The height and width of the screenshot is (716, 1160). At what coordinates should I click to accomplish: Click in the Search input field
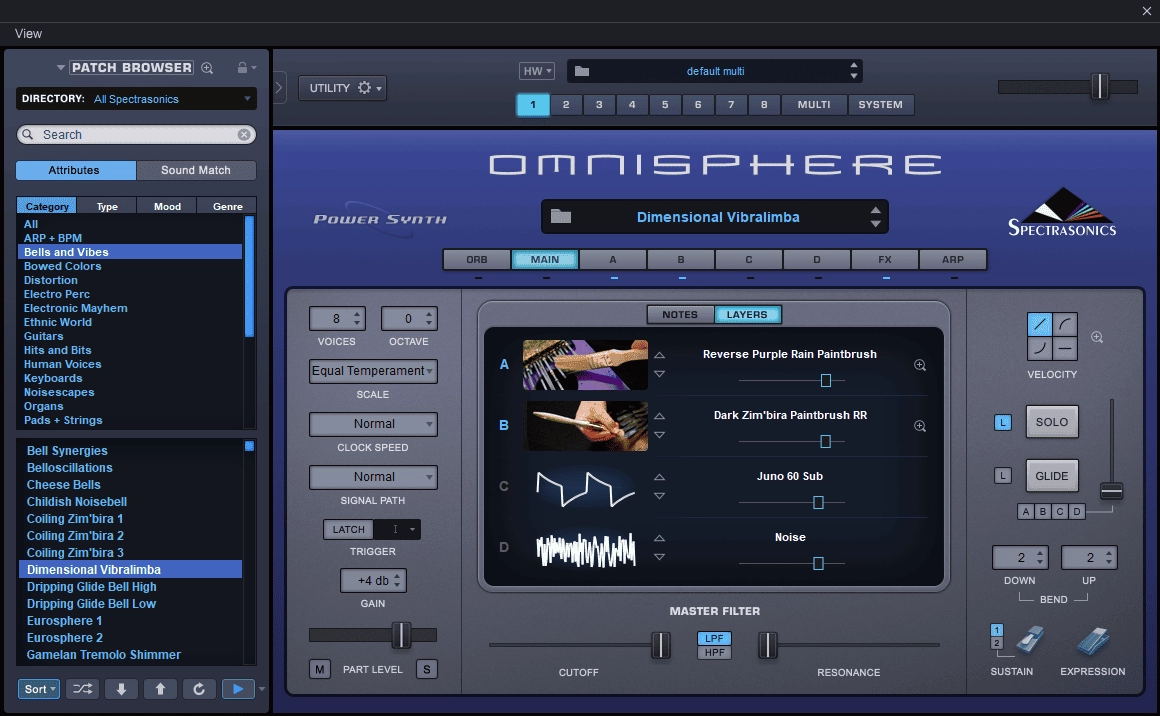pos(137,135)
